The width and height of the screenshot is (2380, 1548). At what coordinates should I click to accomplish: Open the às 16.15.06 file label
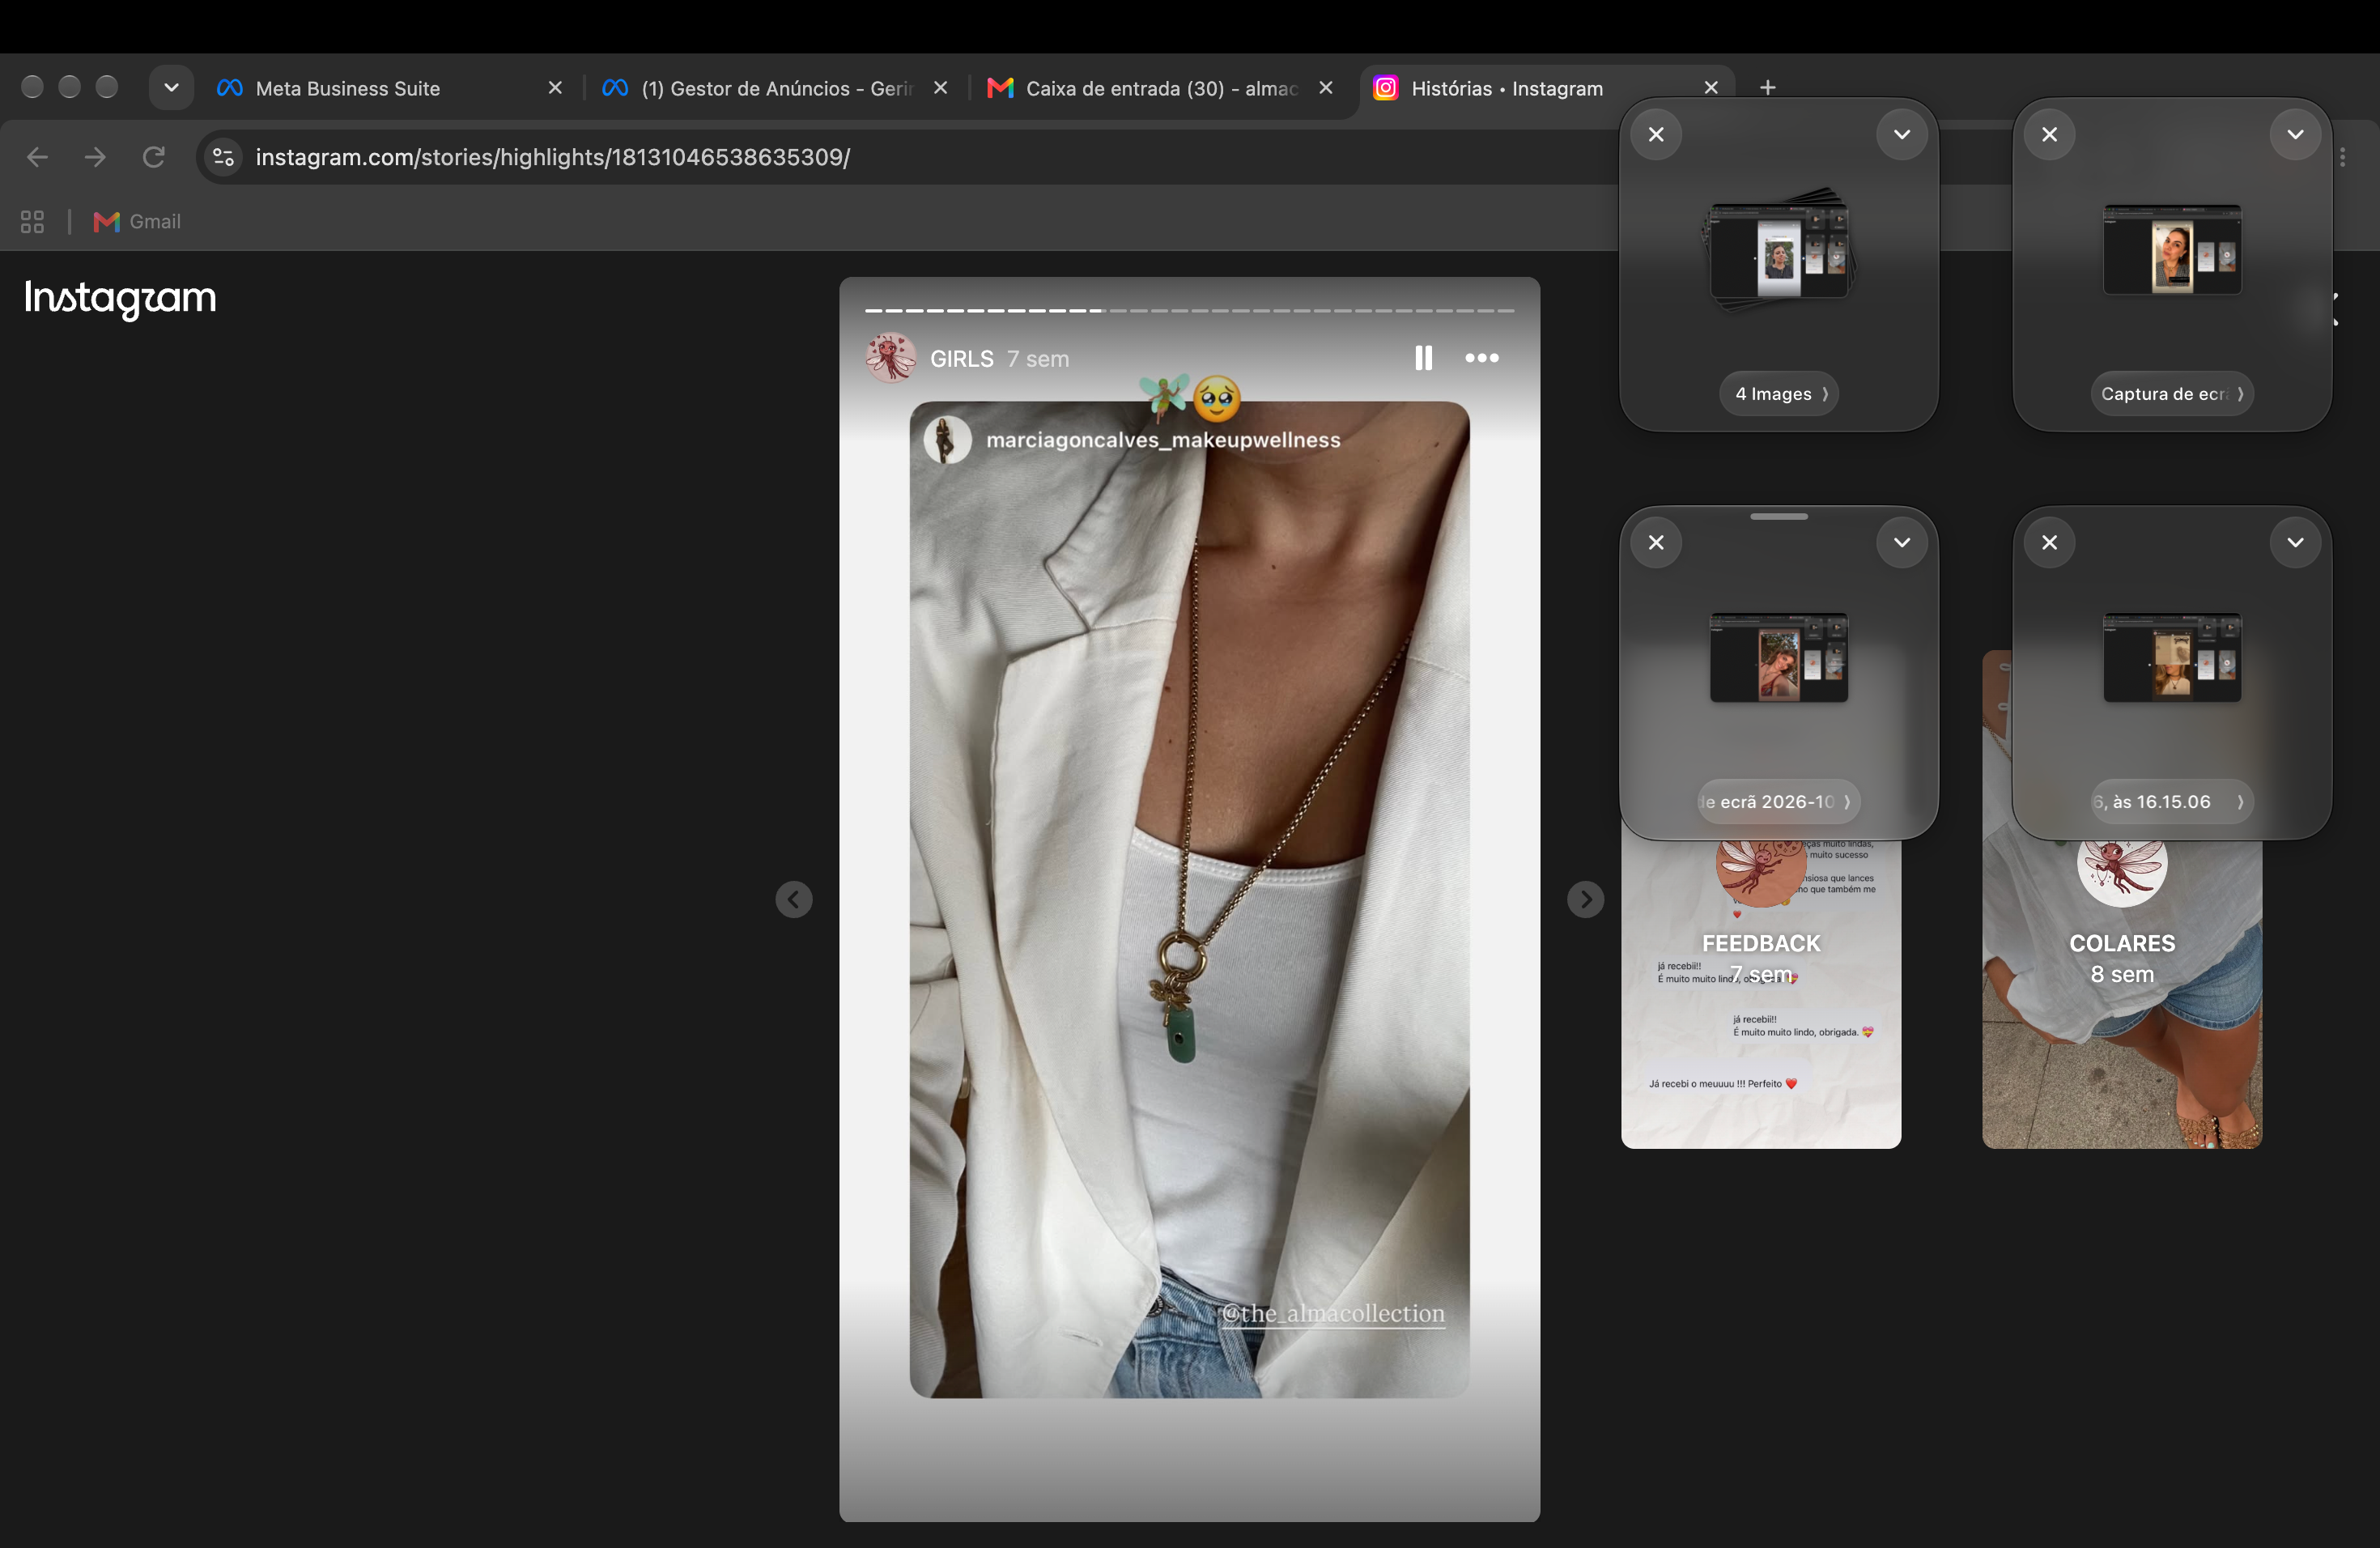[2172, 802]
